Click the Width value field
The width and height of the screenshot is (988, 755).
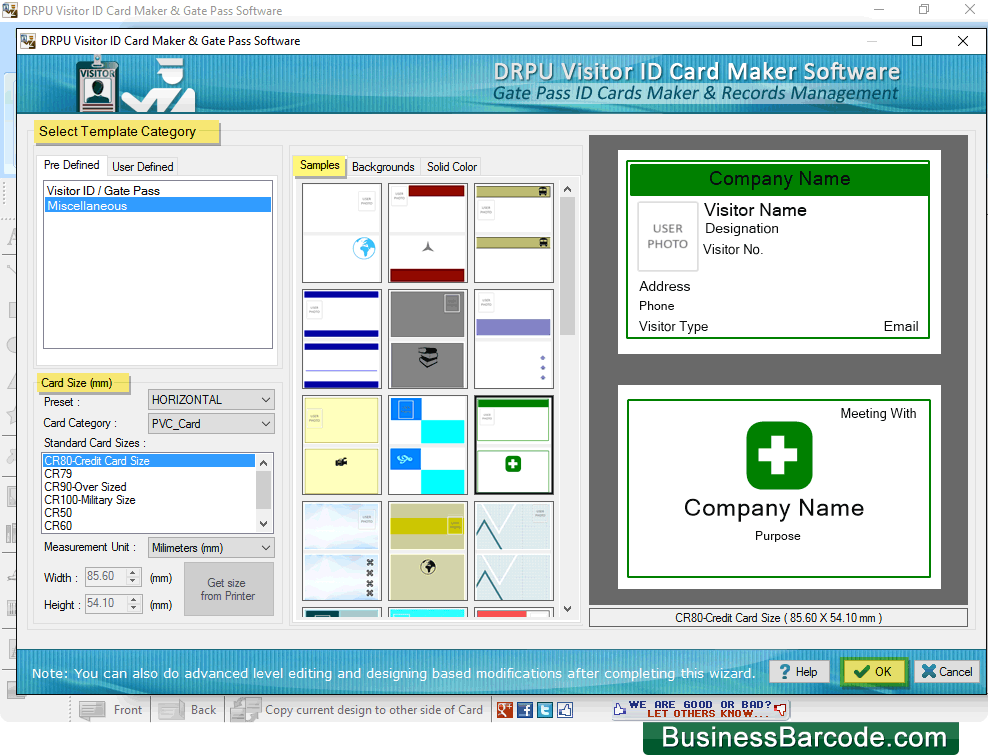[106, 576]
